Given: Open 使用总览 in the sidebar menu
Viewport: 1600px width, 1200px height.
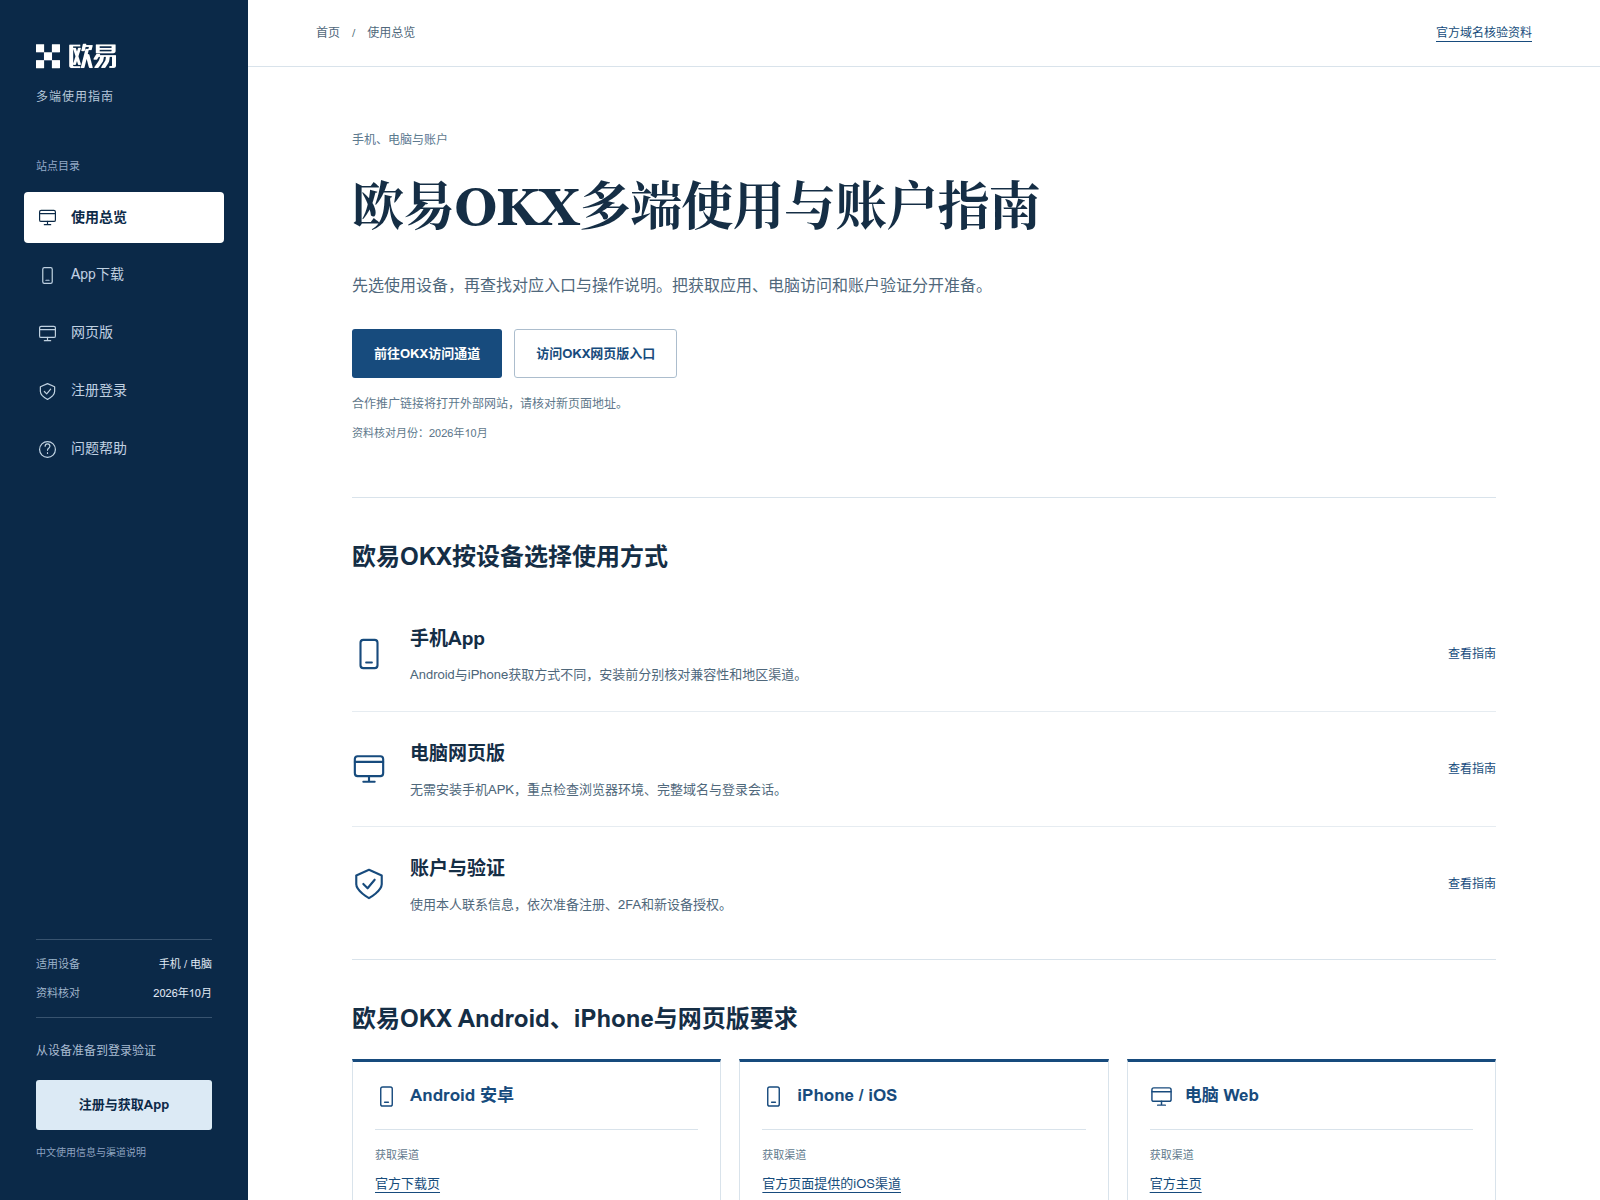Looking at the screenshot, I should (124, 217).
